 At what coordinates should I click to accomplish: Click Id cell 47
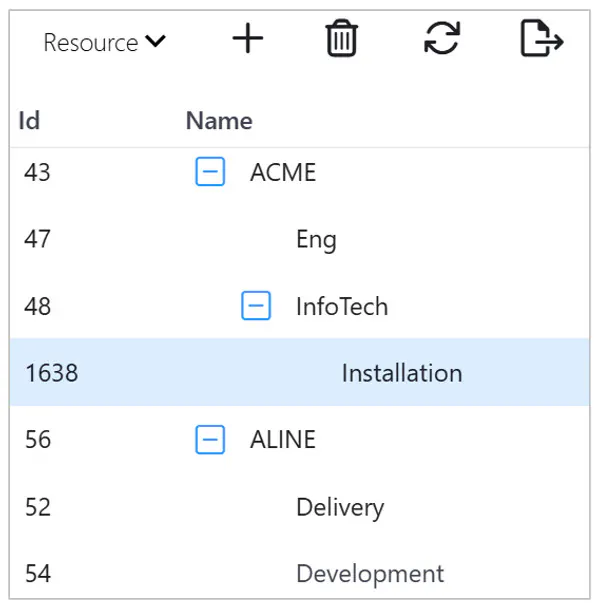click(37, 239)
